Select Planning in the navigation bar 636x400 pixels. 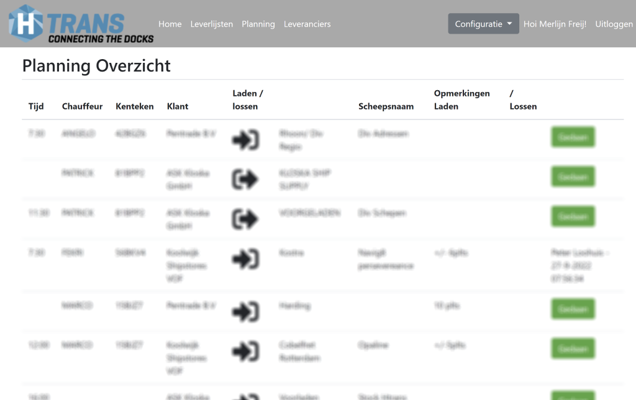(258, 24)
